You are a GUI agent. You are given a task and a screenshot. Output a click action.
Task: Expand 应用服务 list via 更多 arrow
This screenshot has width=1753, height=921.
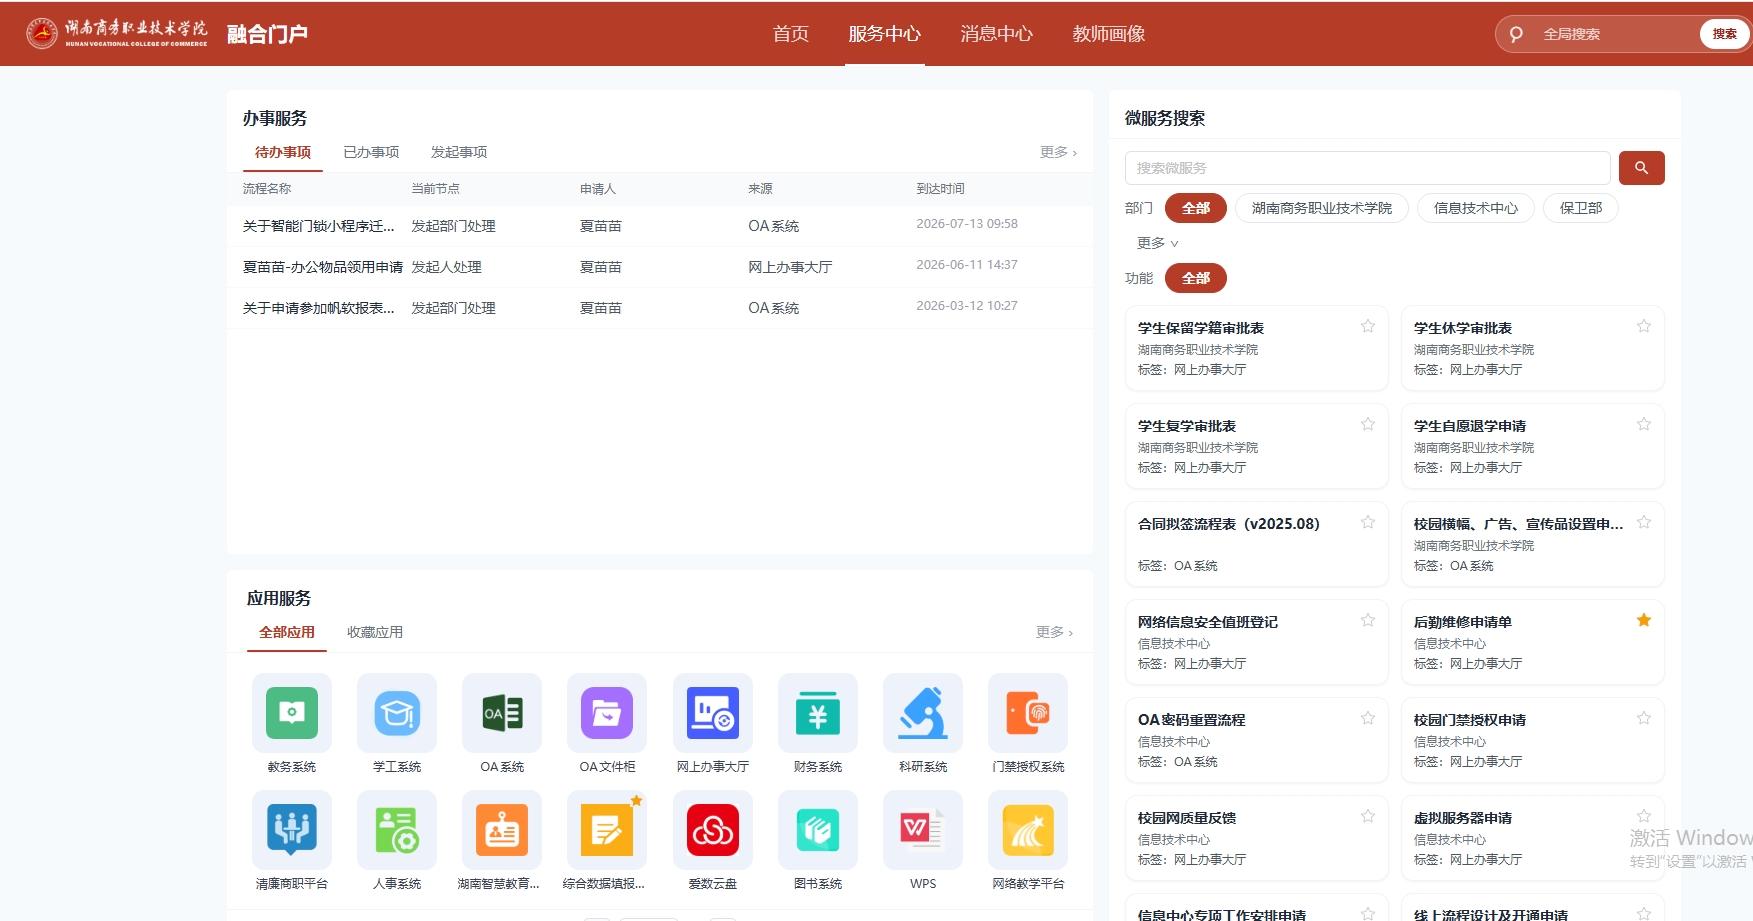[x=1054, y=632]
